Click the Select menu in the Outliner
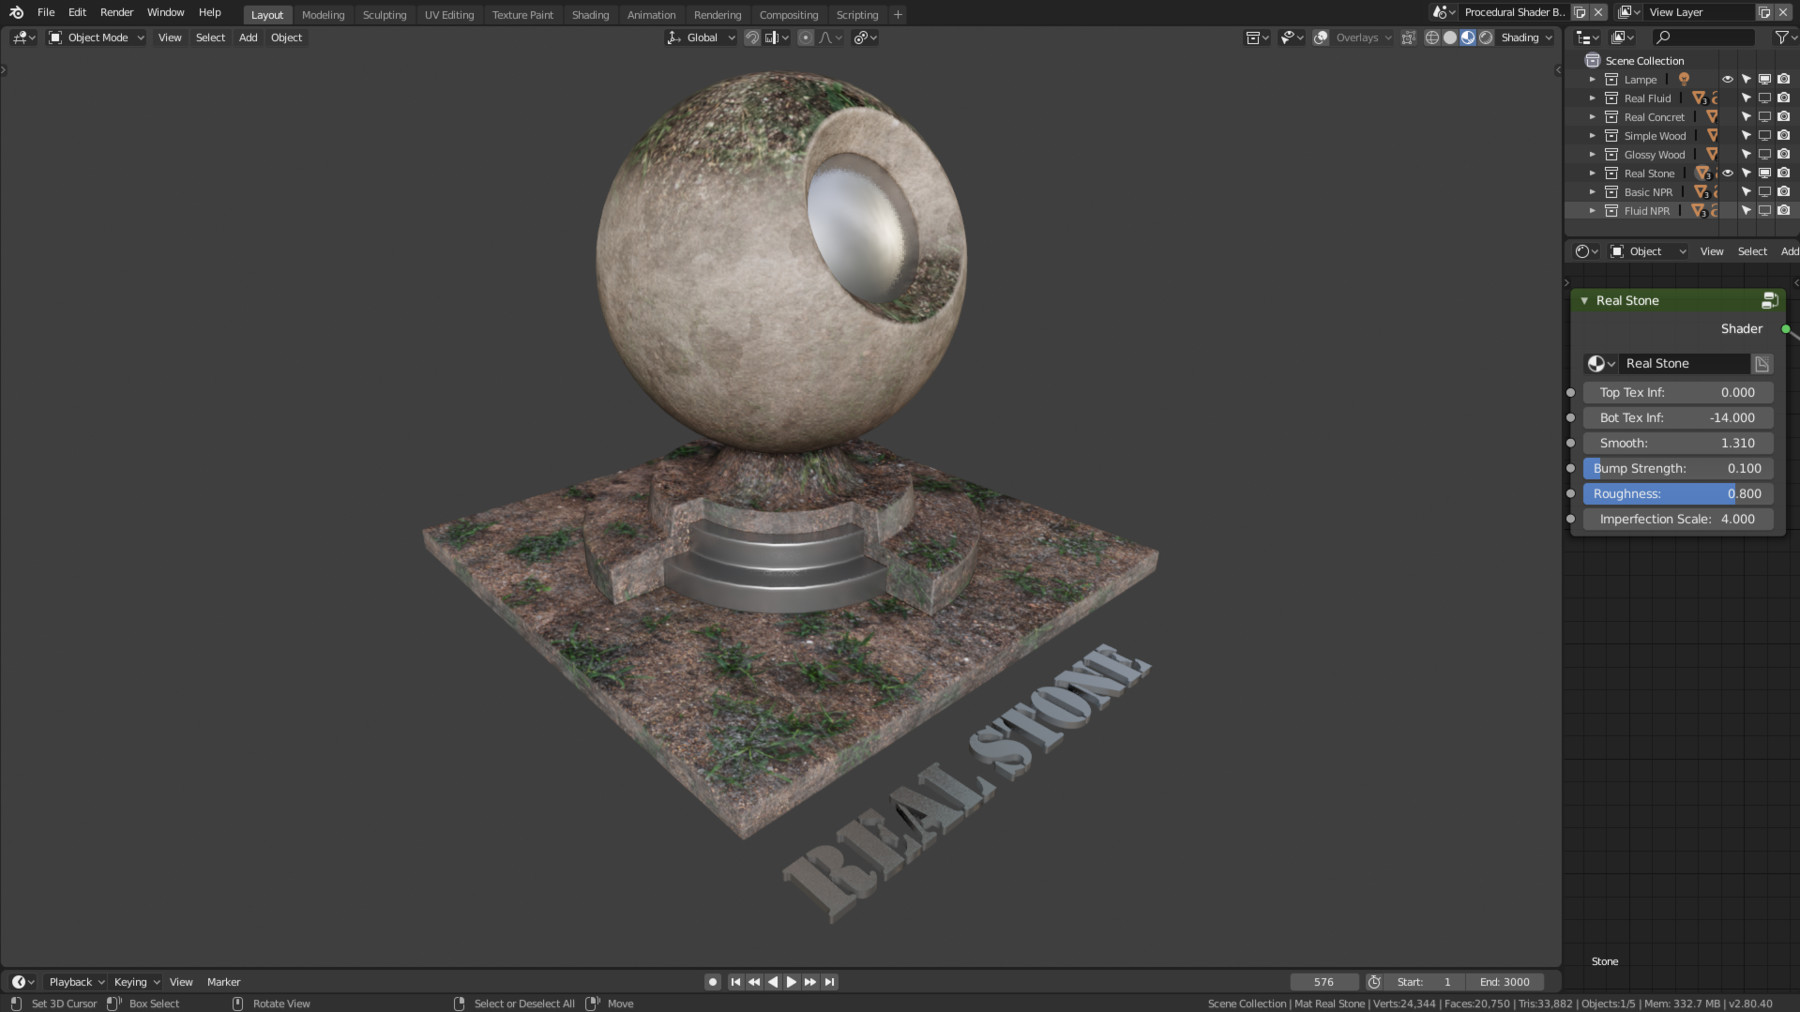The width and height of the screenshot is (1800, 1012). (1751, 251)
